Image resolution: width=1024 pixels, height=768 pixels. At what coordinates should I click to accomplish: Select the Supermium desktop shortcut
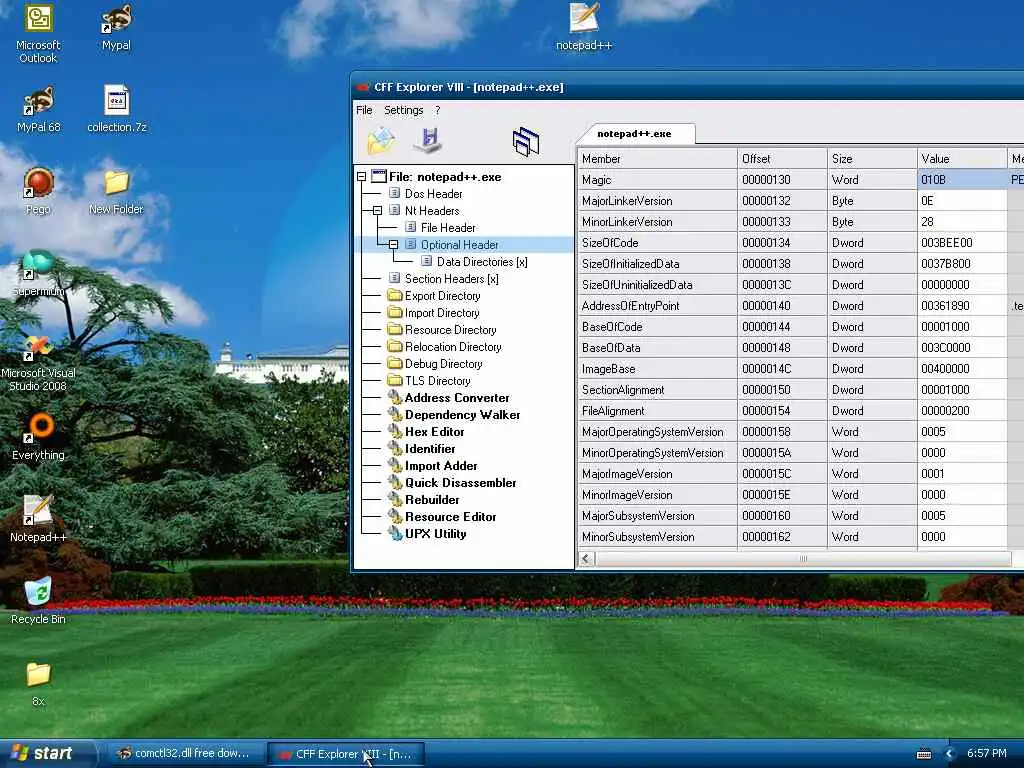tap(38, 274)
